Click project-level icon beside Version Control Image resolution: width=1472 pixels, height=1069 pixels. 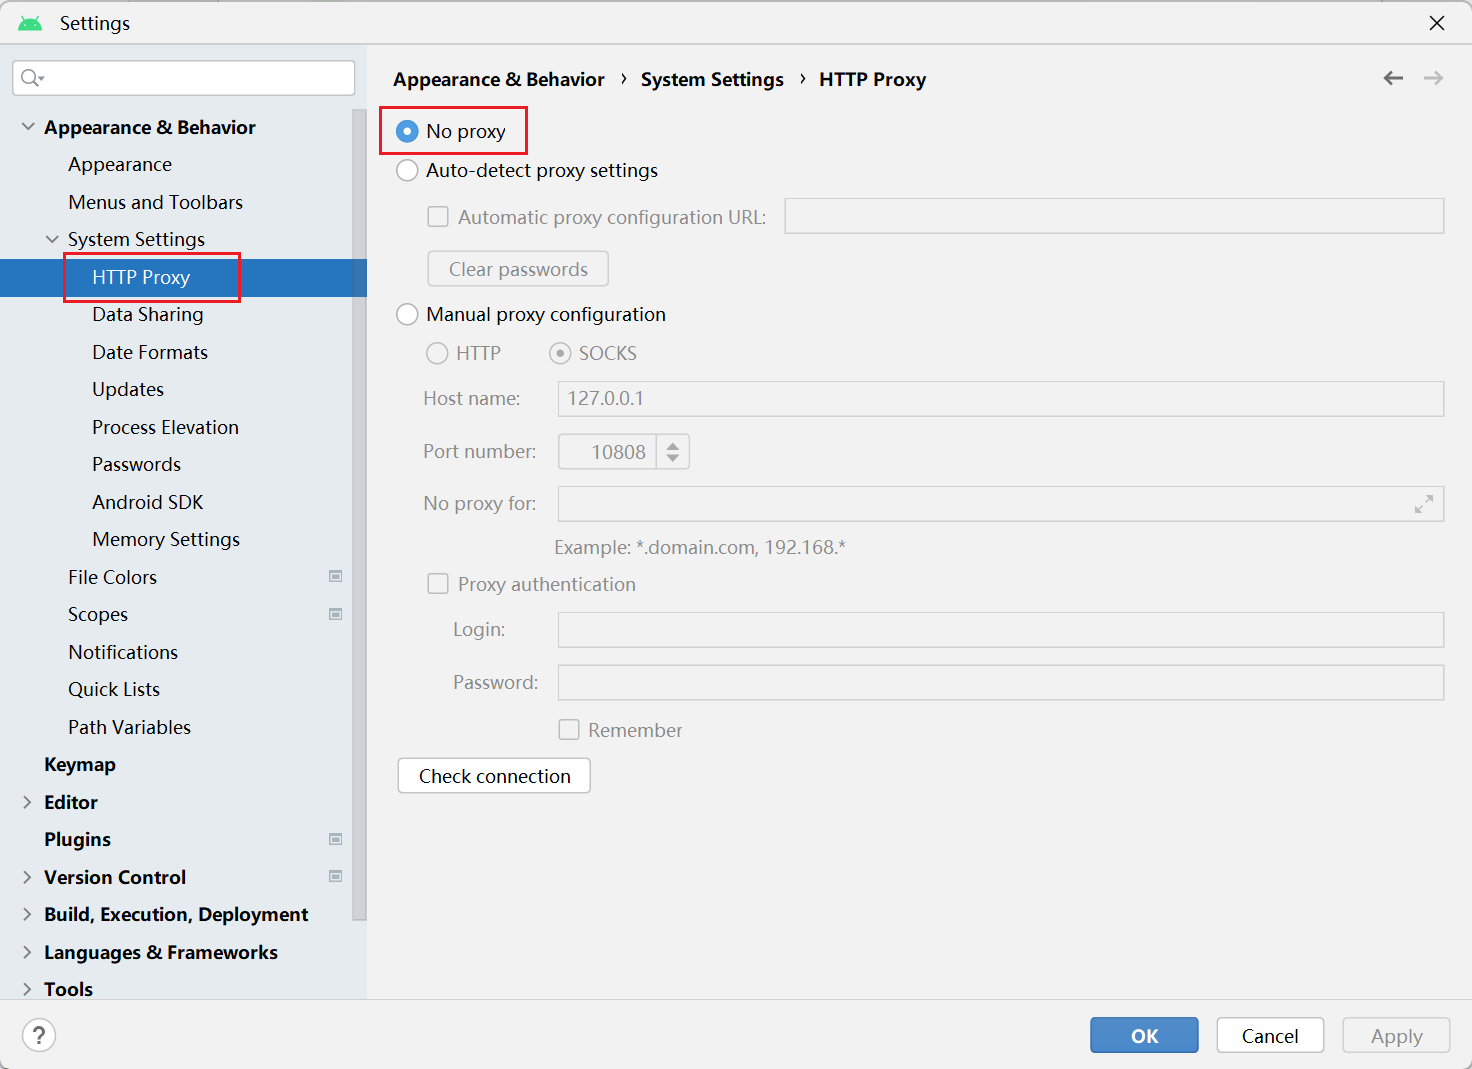coord(336,877)
